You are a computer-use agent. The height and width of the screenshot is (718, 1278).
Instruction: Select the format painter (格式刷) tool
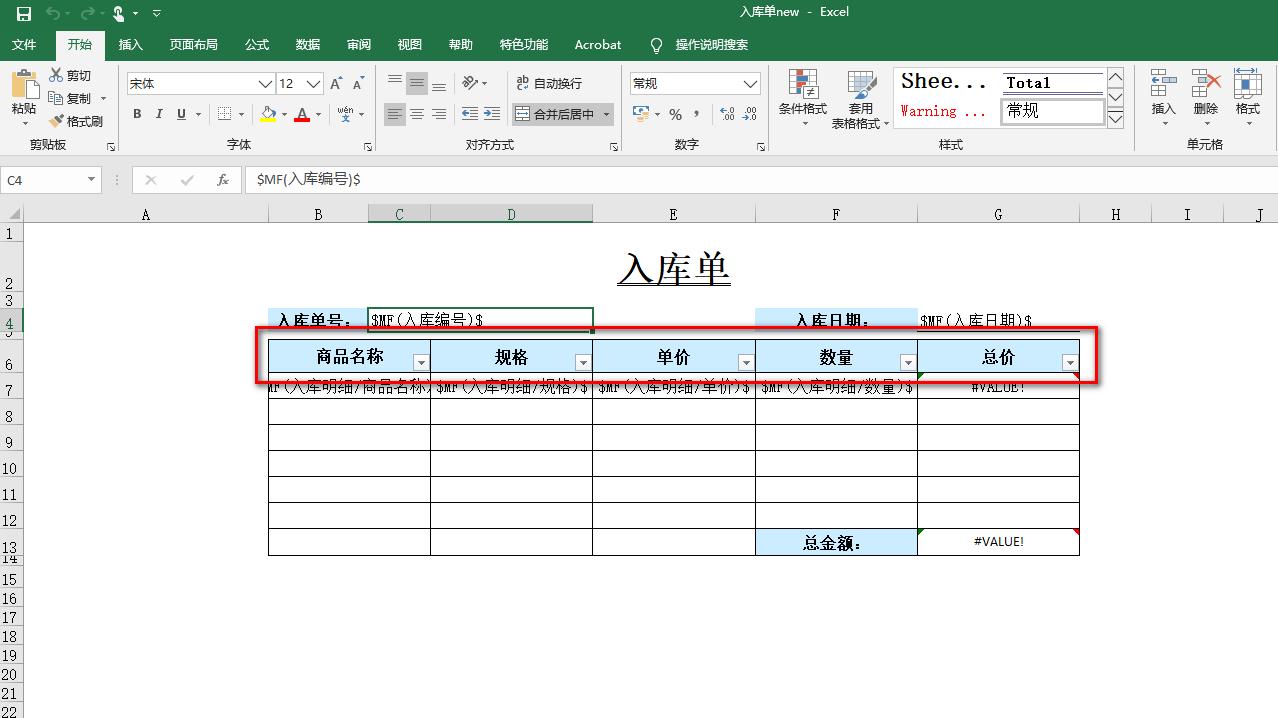(80, 121)
